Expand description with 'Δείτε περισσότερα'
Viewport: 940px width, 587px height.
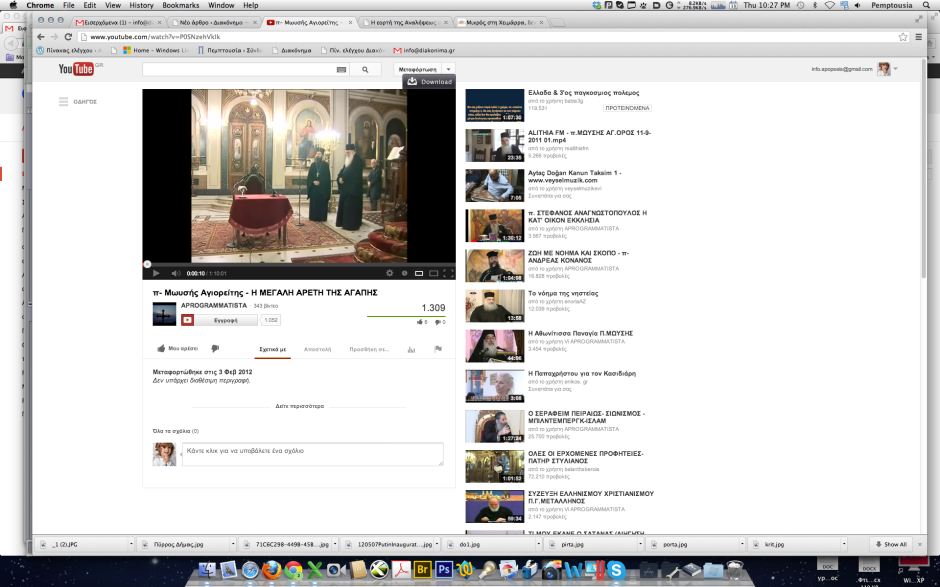[x=299, y=406]
